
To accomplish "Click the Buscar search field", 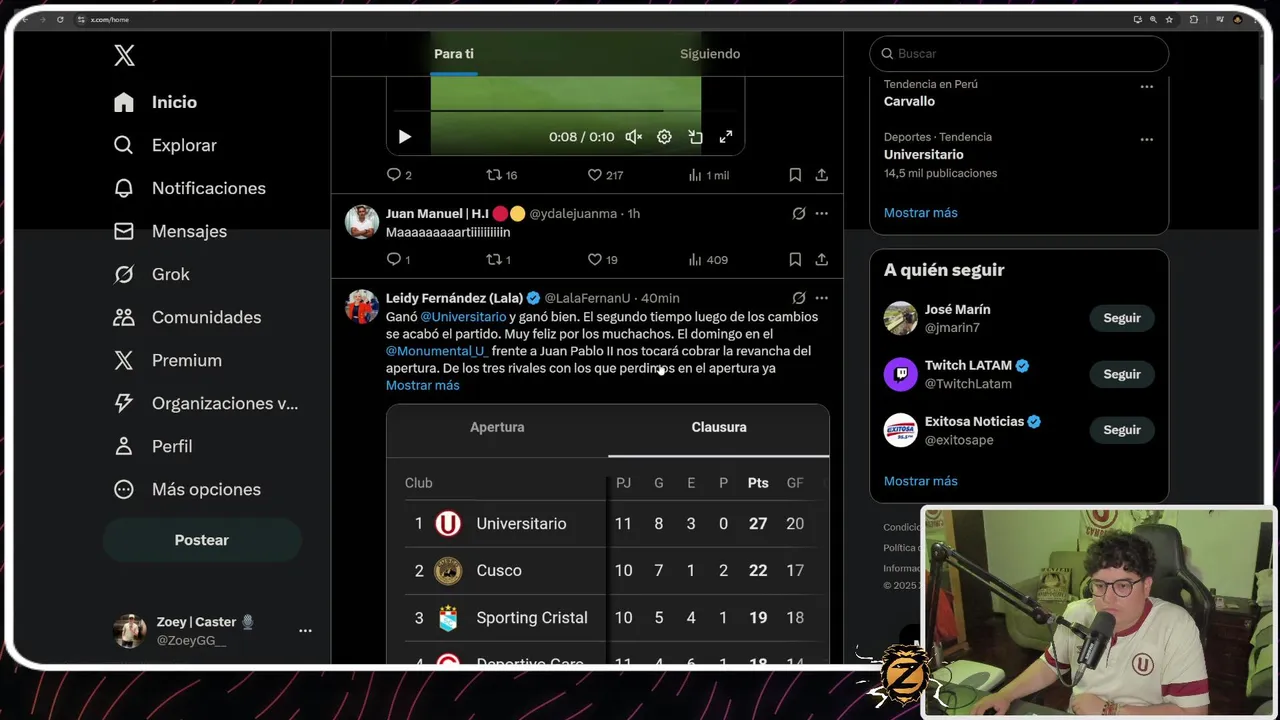I will pyautogui.click(x=1019, y=54).
